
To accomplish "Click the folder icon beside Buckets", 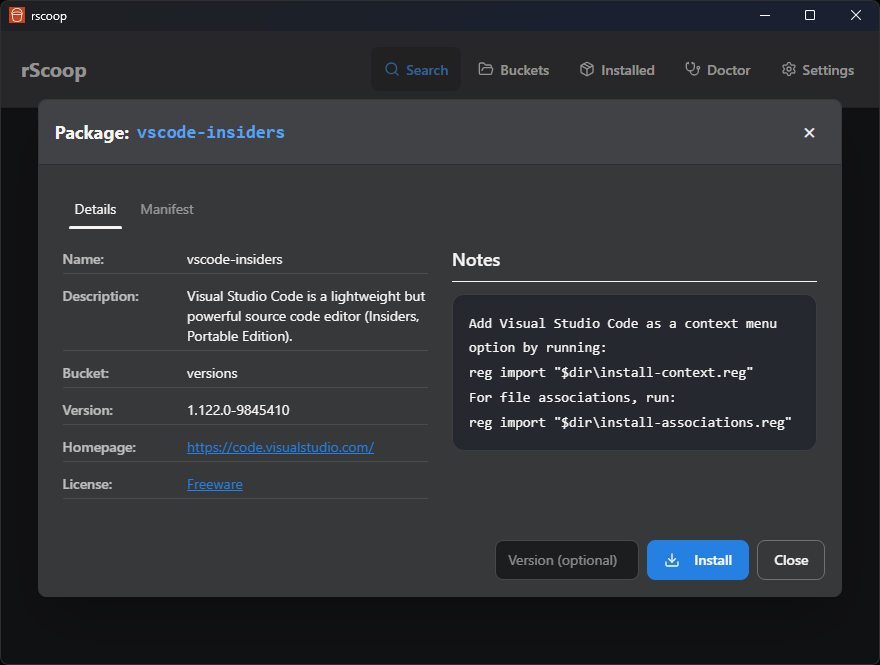I will [485, 69].
